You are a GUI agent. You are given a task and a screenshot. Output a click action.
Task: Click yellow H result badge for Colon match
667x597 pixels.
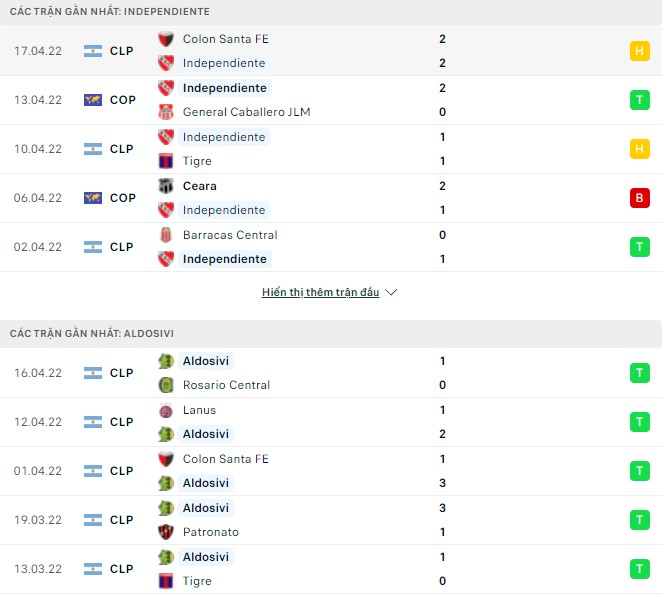coord(639,51)
